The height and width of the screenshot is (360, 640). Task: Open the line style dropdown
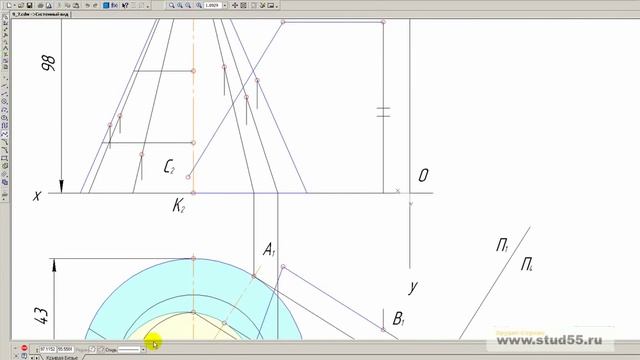point(143,350)
